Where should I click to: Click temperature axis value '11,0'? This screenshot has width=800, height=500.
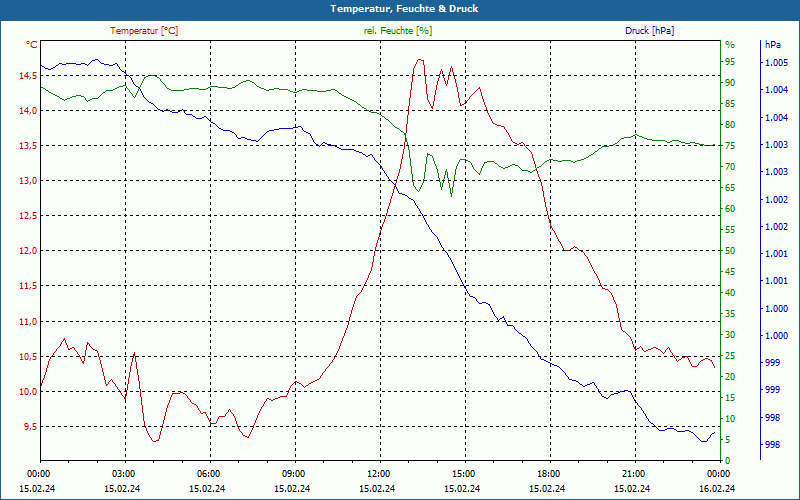[28, 321]
